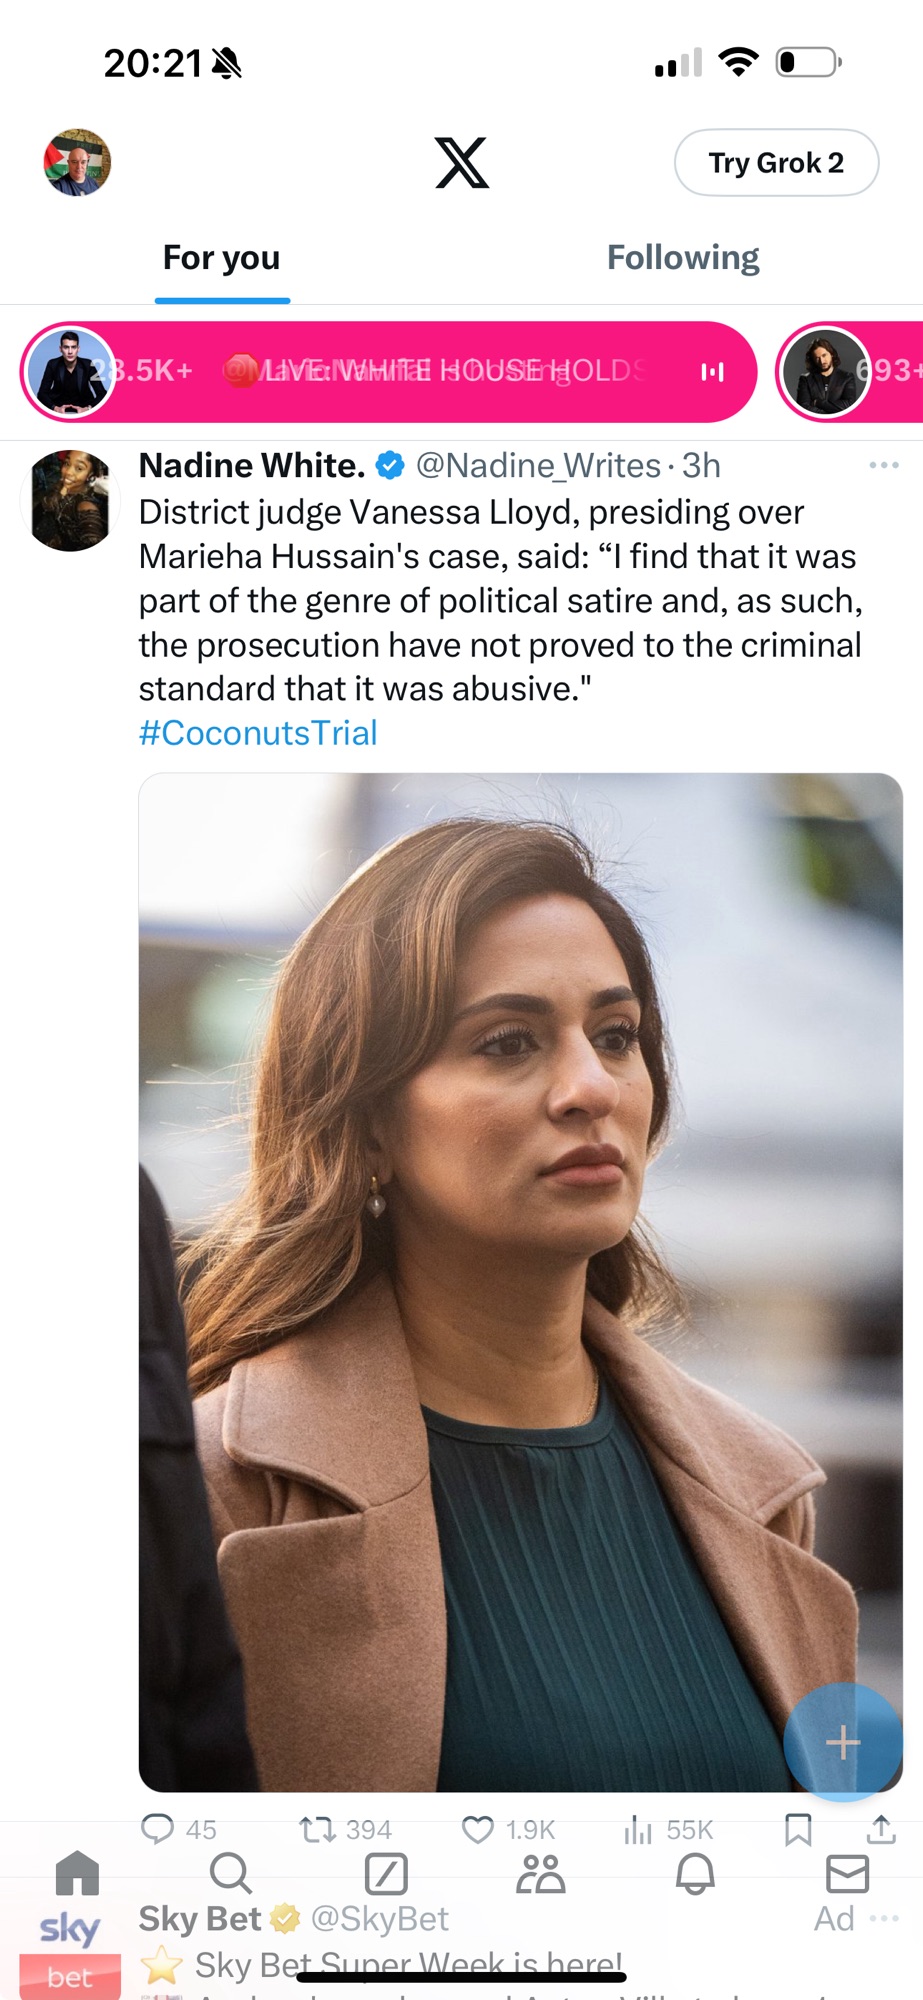Bookmark Nadine White's post
Viewport: 923px width, 2000px height.
[x=798, y=1829]
